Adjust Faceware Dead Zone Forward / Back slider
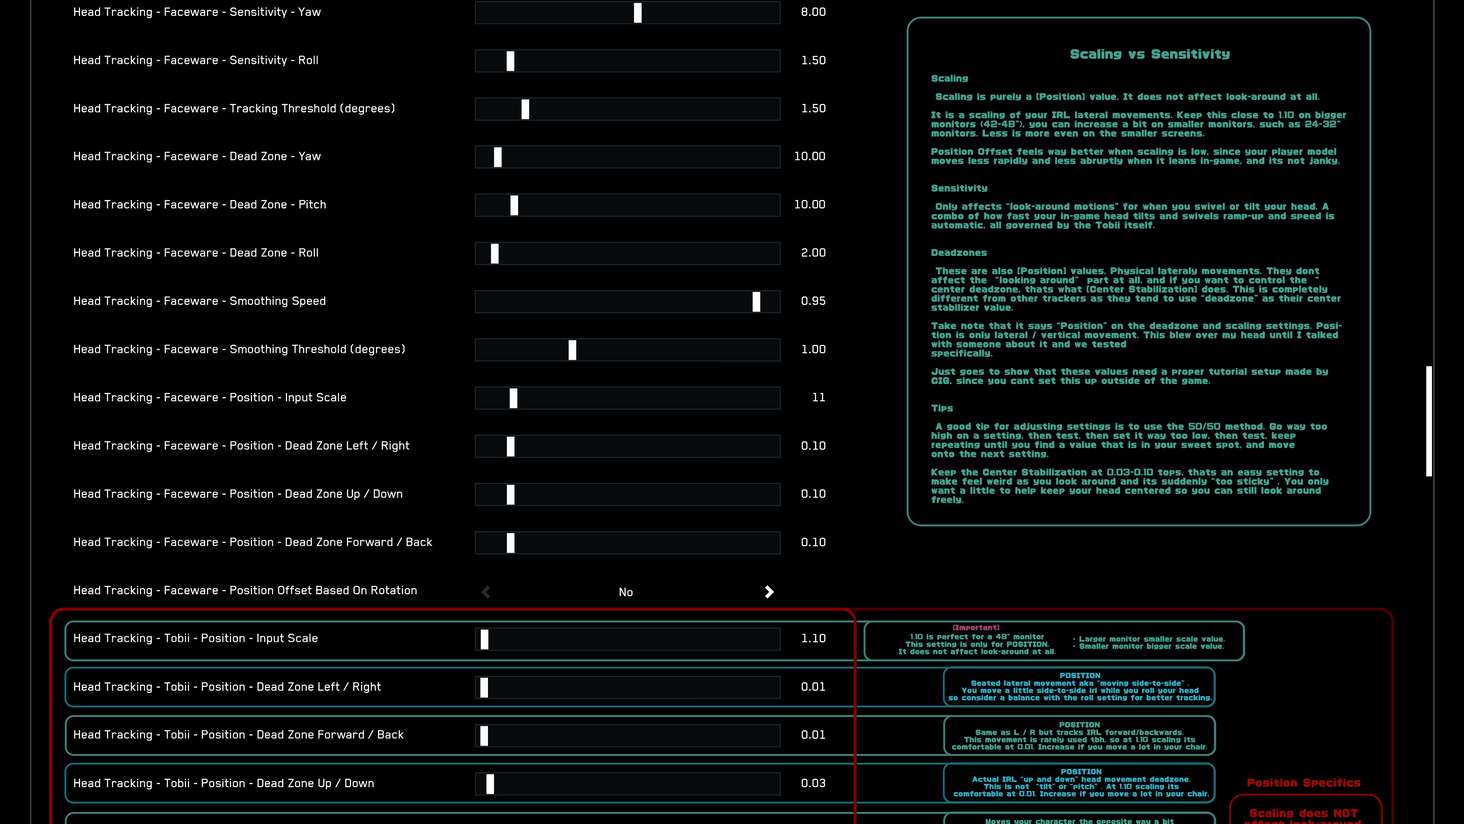Viewport: 1464px width, 824px height. [x=511, y=542]
